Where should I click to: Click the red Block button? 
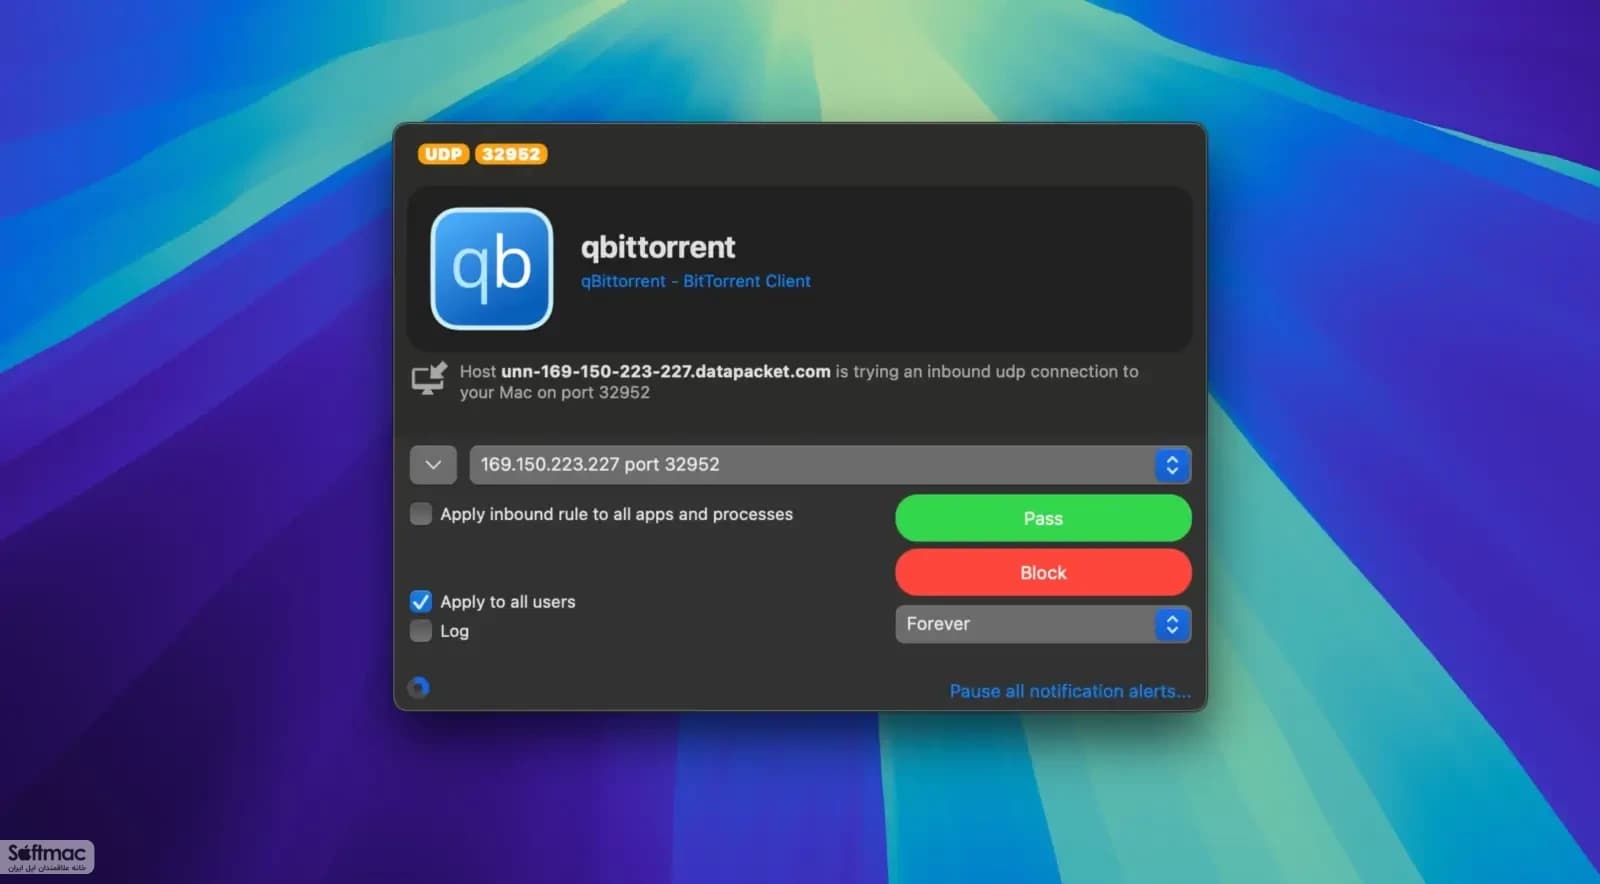click(1043, 572)
